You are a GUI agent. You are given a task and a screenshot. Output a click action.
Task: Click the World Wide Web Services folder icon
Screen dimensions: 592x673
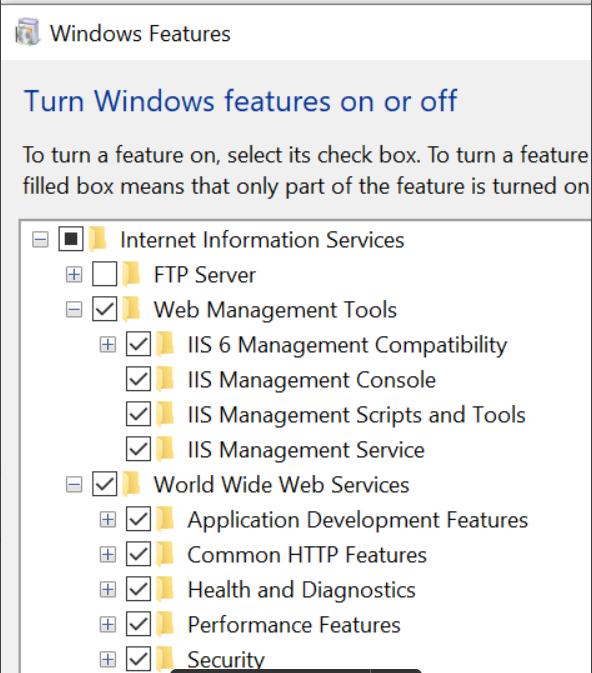pos(132,485)
